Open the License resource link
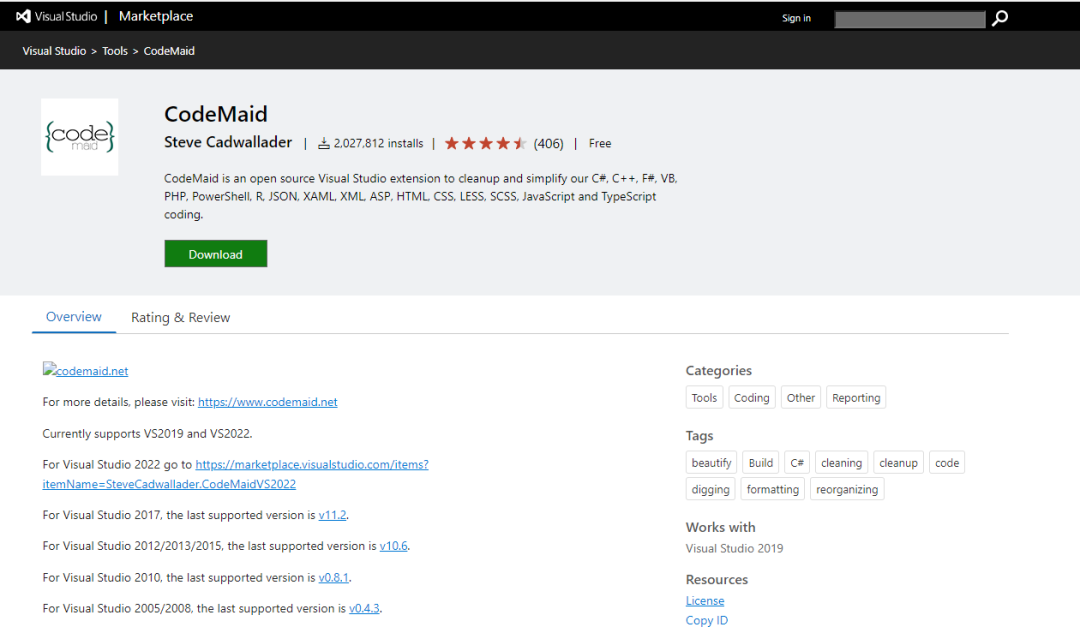 [x=704, y=600]
